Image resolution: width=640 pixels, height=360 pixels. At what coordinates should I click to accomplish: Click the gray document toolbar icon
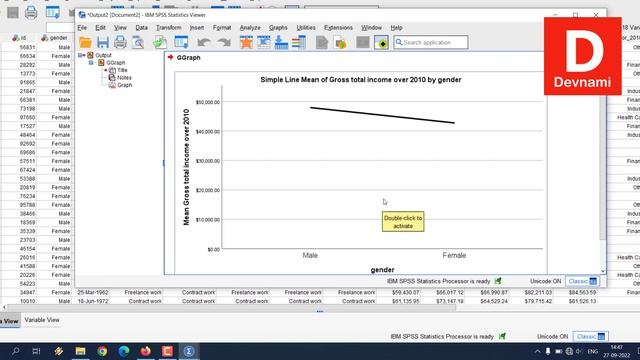(x=322, y=42)
